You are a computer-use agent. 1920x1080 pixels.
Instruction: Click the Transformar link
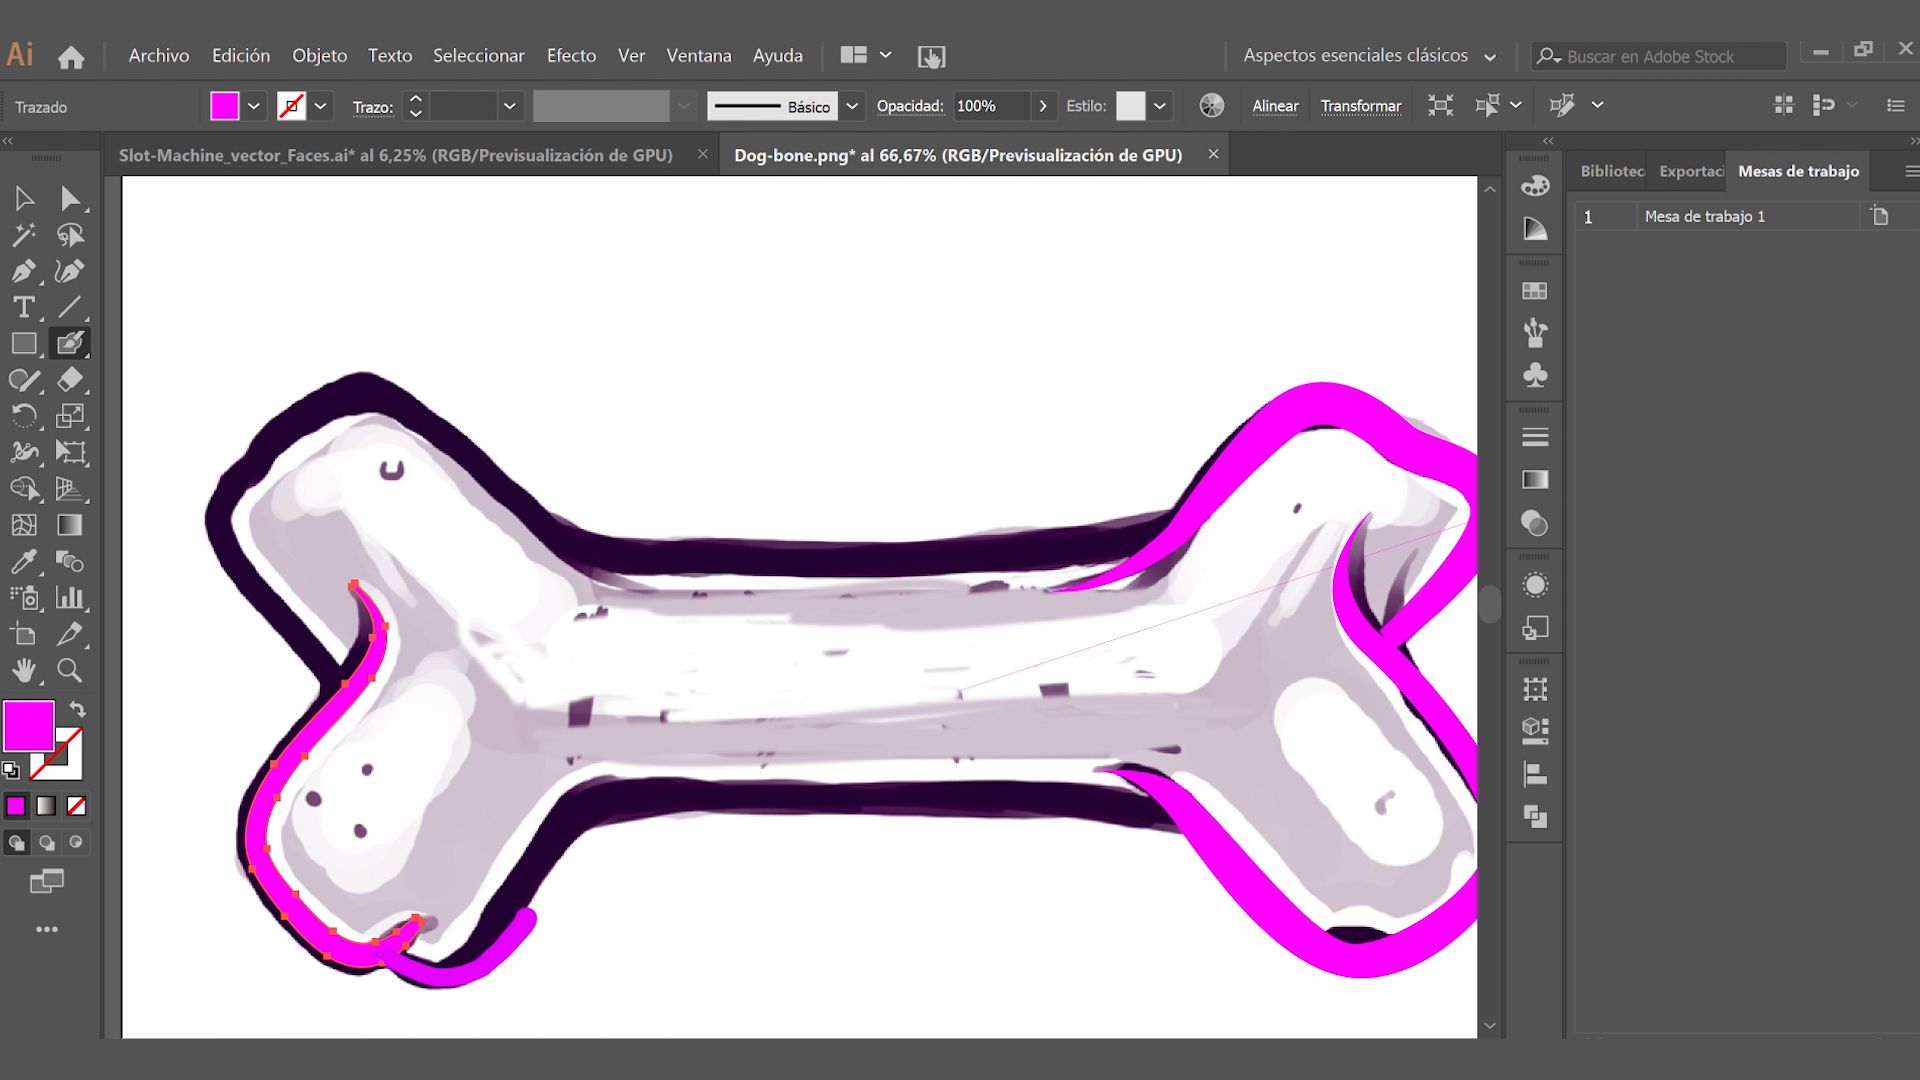click(x=1362, y=105)
